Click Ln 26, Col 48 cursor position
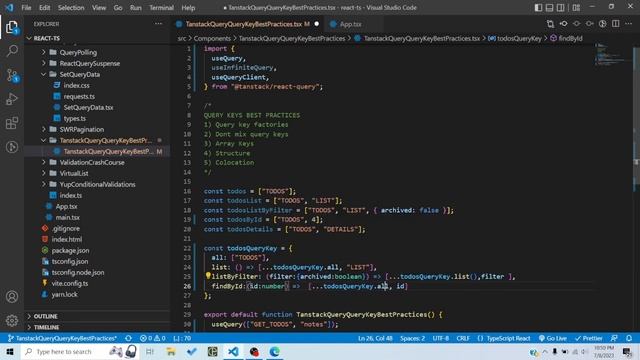The image size is (640, 360). tap(375, 338)
